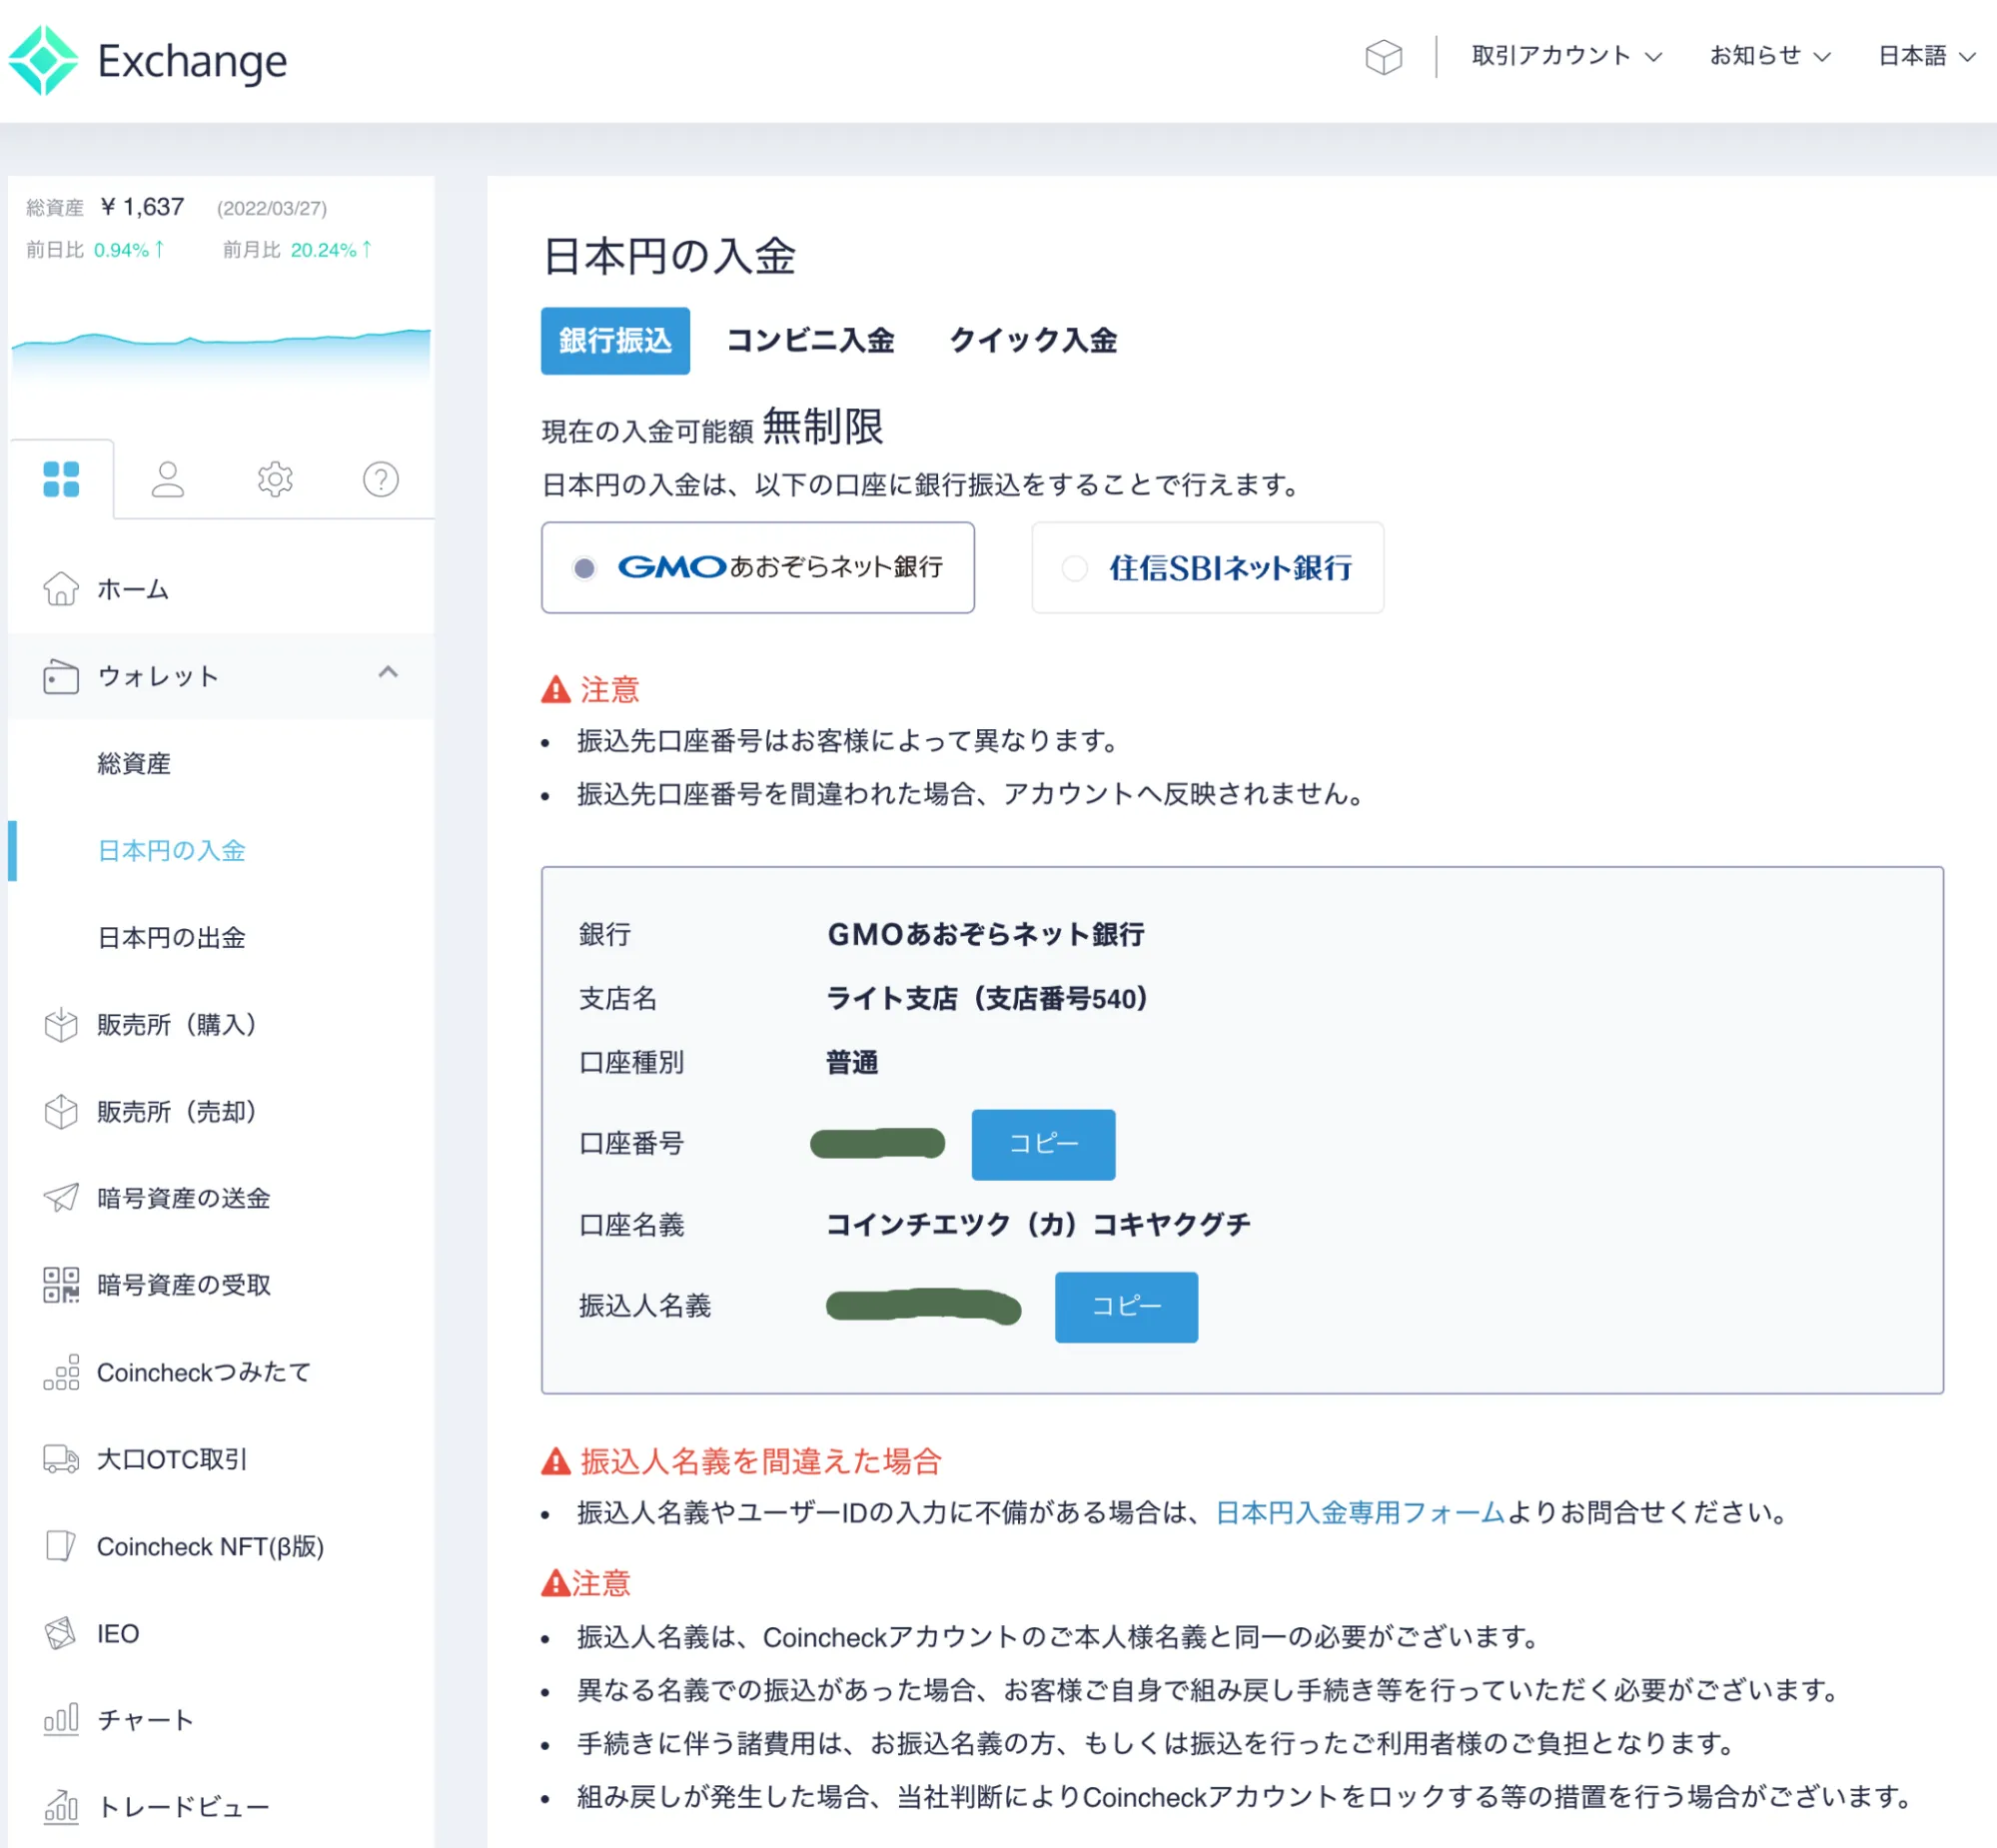Screen dimensions: 1997x1848
Task: Select the 暗号資産の送金 paper plane icon
Action: 60,1199
